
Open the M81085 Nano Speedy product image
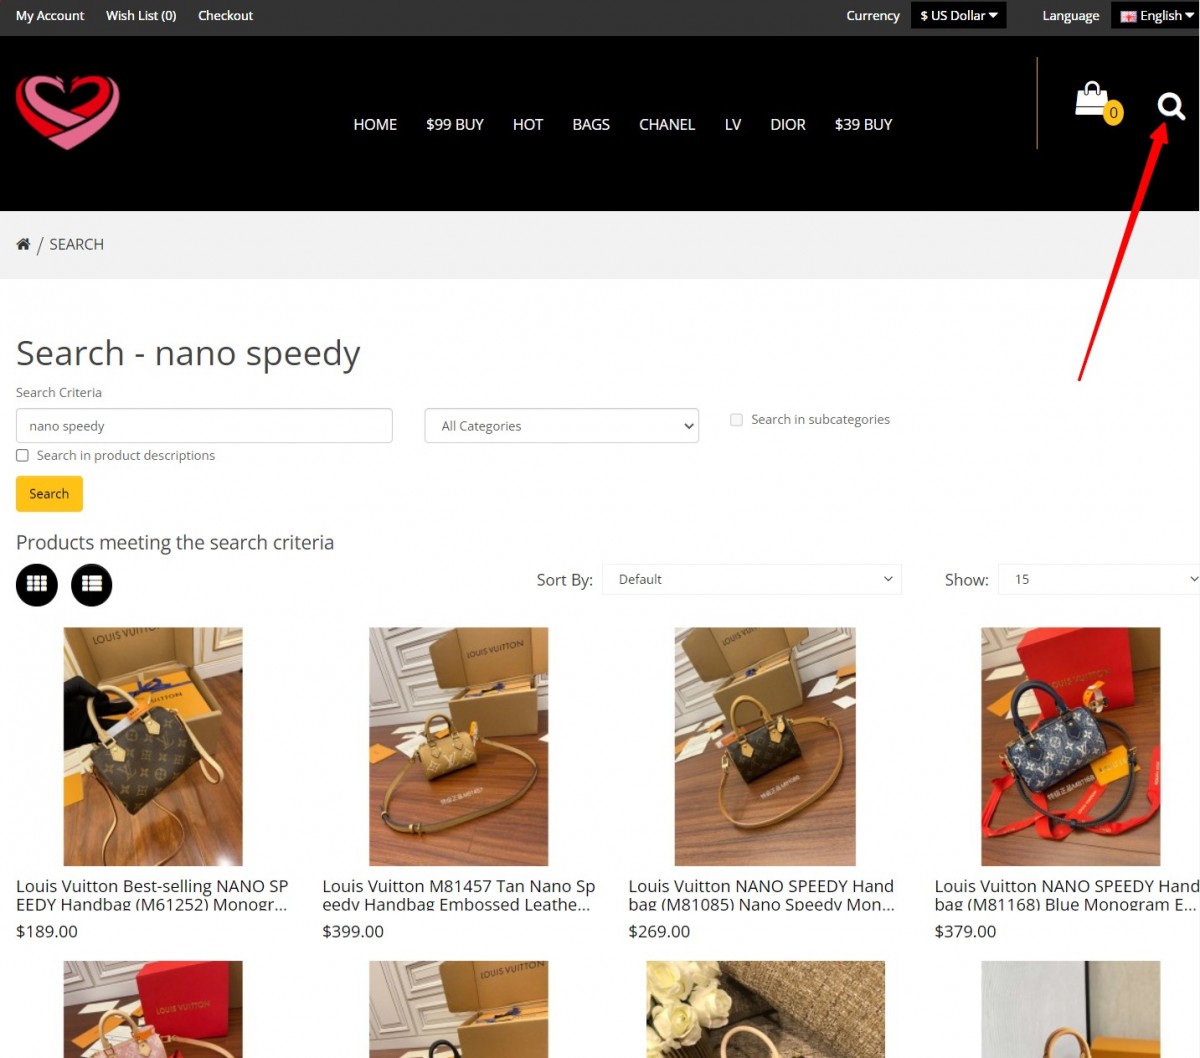[x=765, y=747]
